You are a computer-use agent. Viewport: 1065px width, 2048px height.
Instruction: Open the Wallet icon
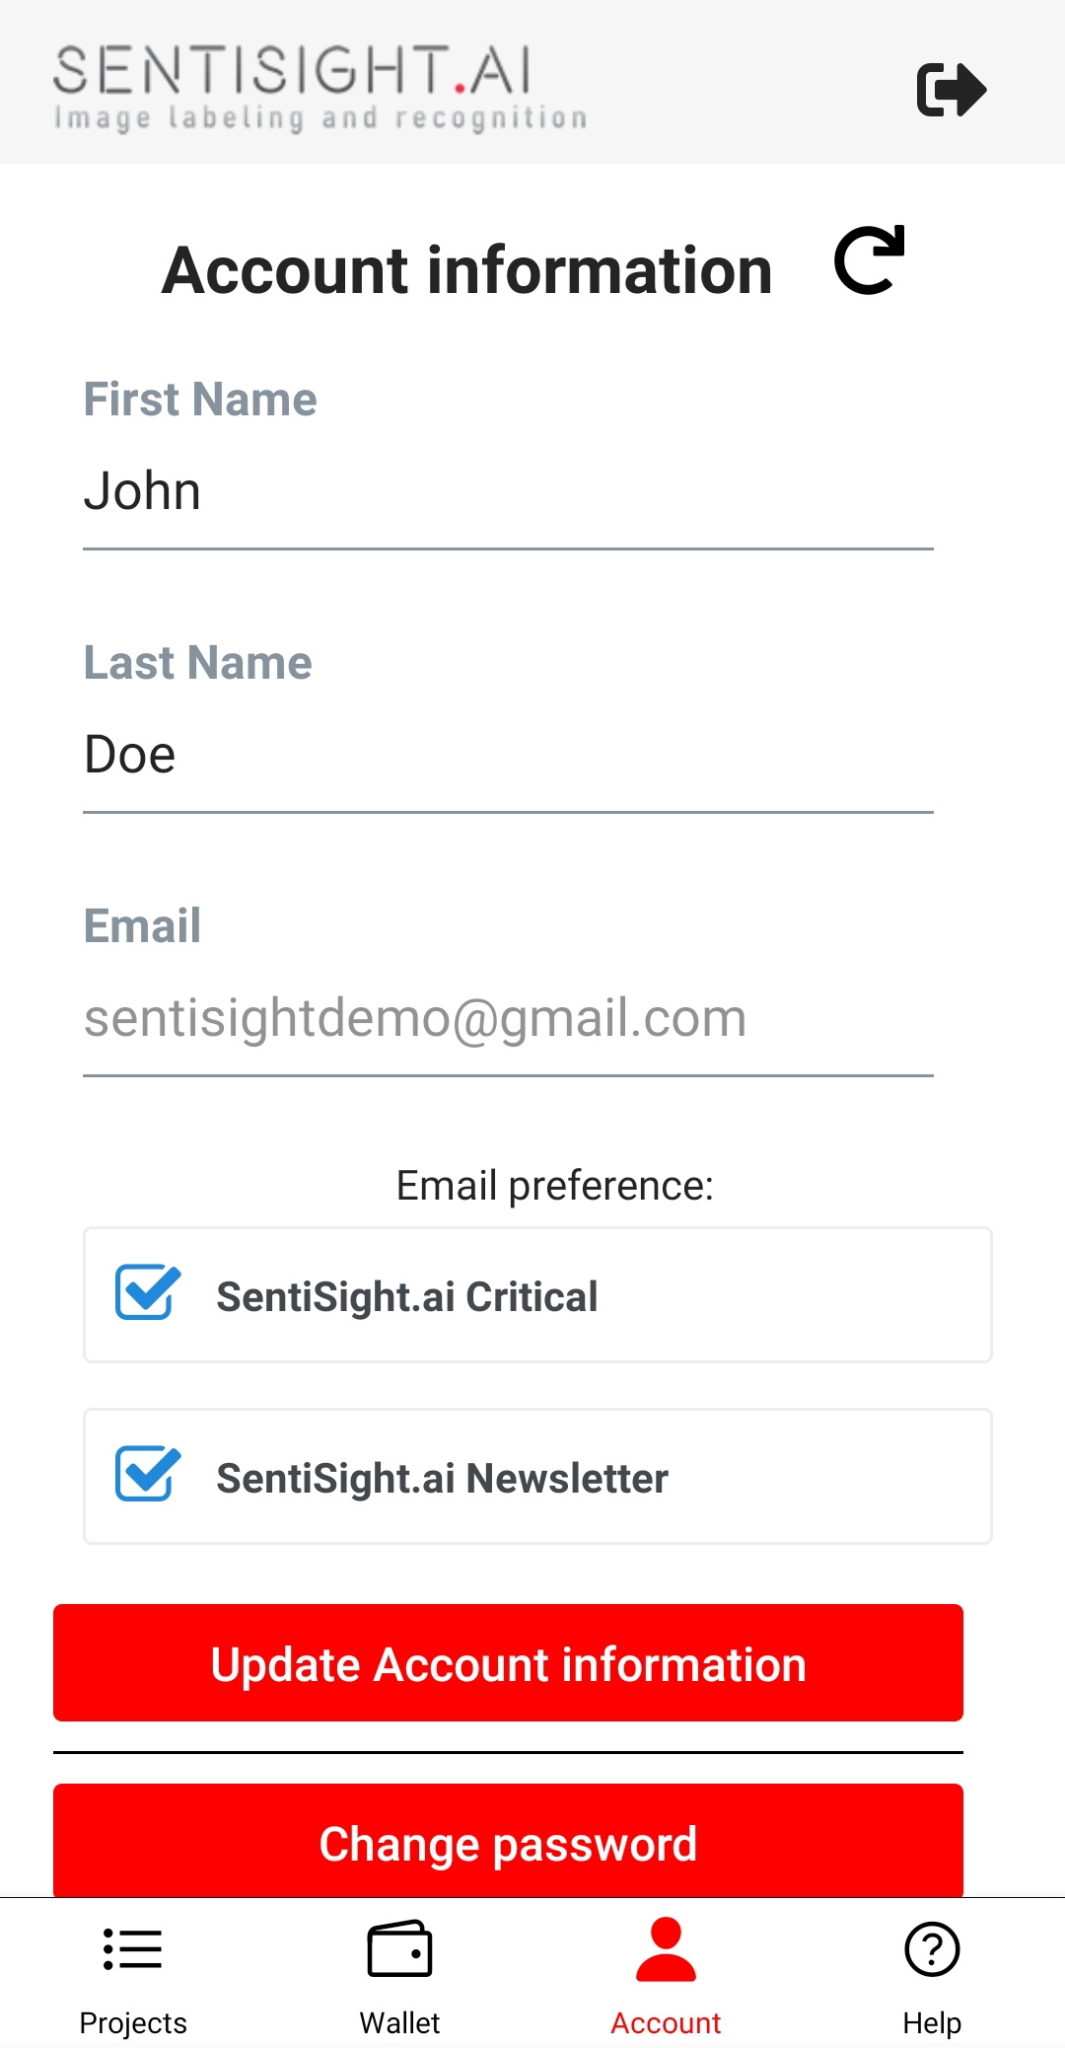[x=400, y=1948]
